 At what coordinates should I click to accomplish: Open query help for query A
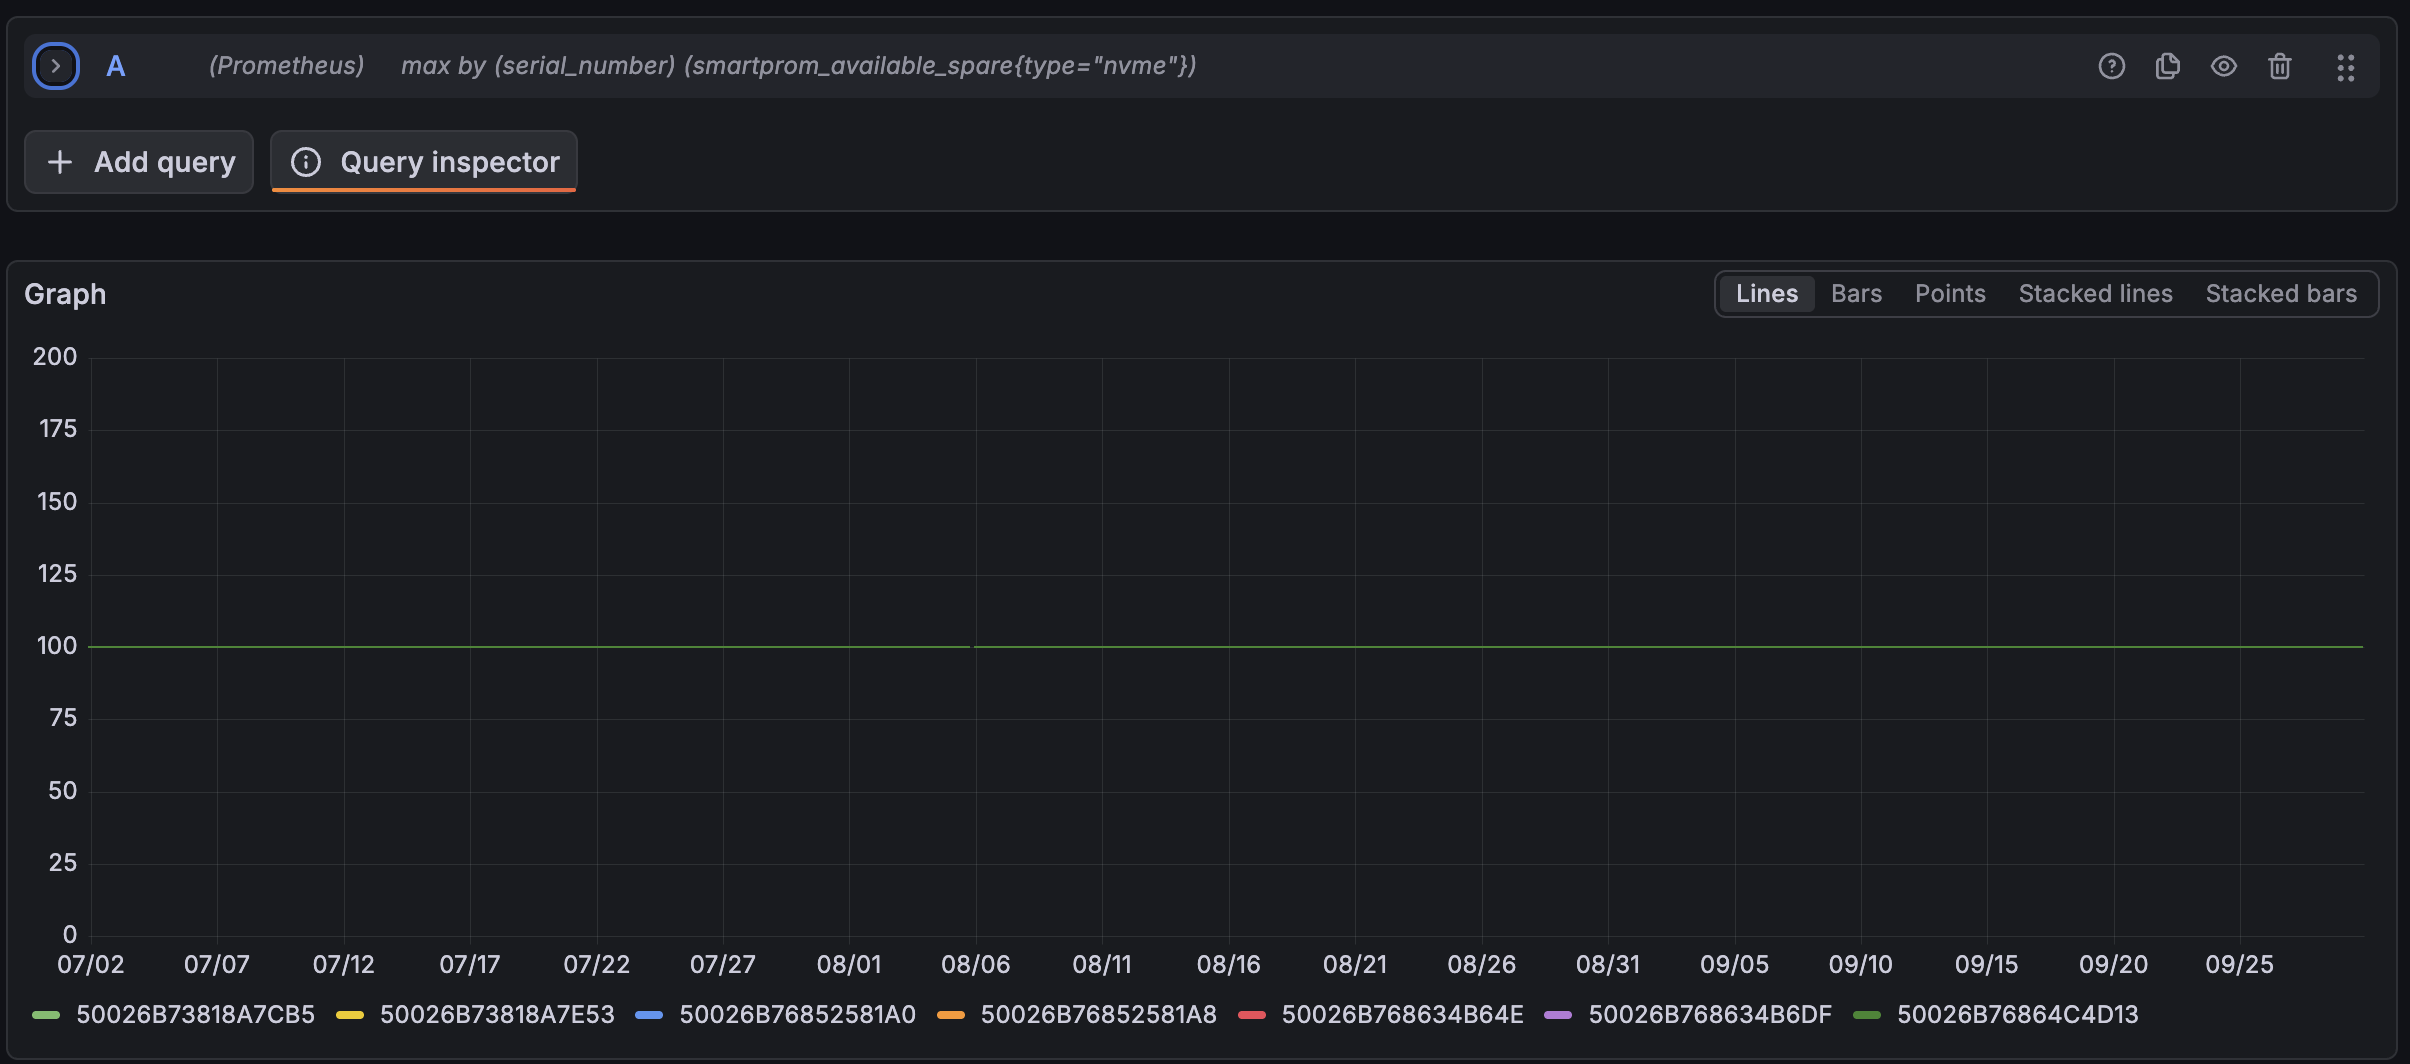2111,66
